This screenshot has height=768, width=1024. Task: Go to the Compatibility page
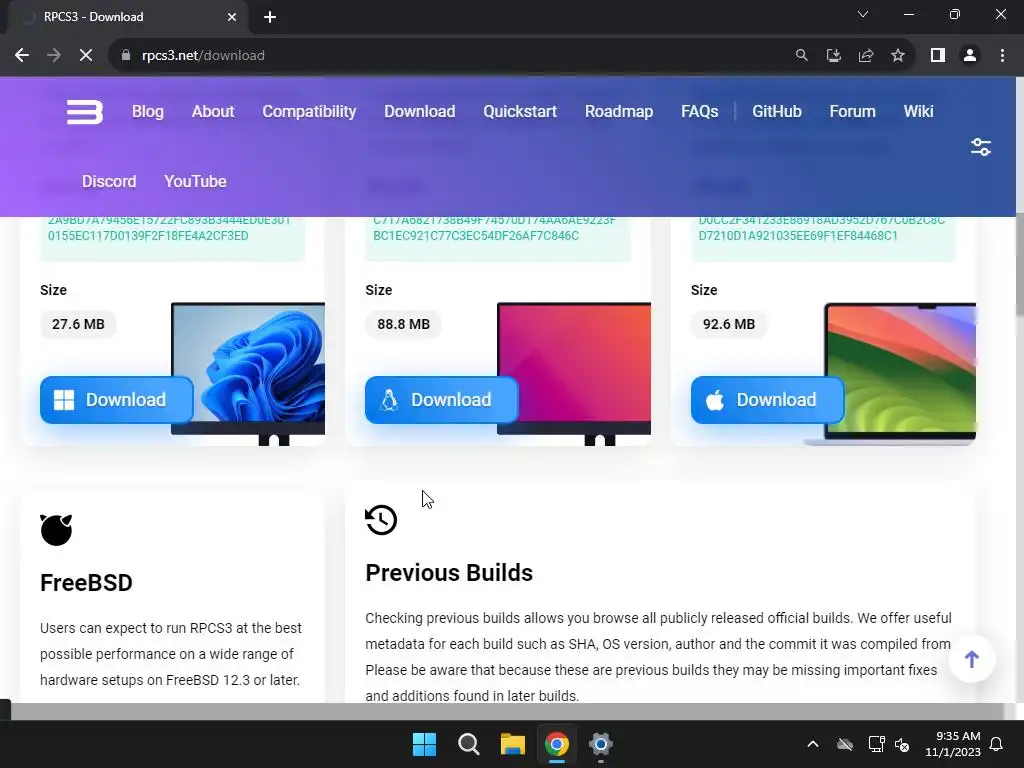coord(309,112)
